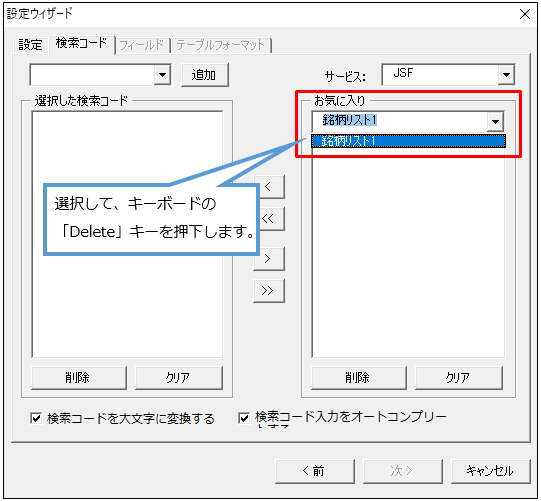
Task: Toggle 検索コードを大文字に変換する checkbox
Action: click(x=36, y=418)
